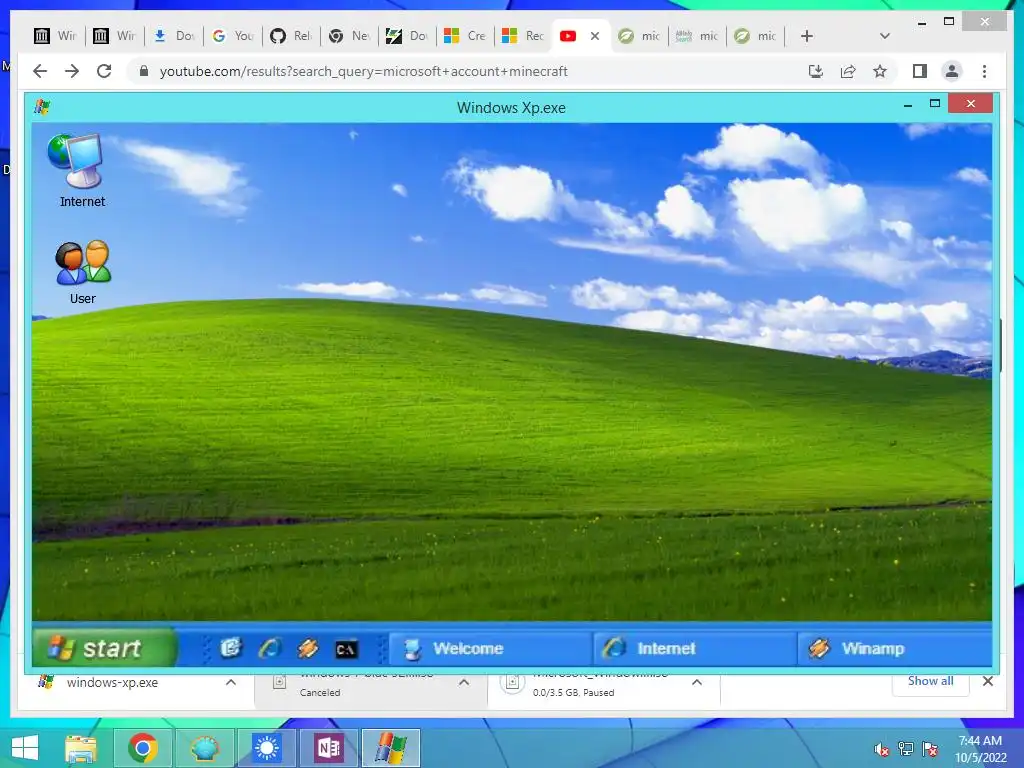Open the clock showing 7:44 AM

[x=980, y=749]
